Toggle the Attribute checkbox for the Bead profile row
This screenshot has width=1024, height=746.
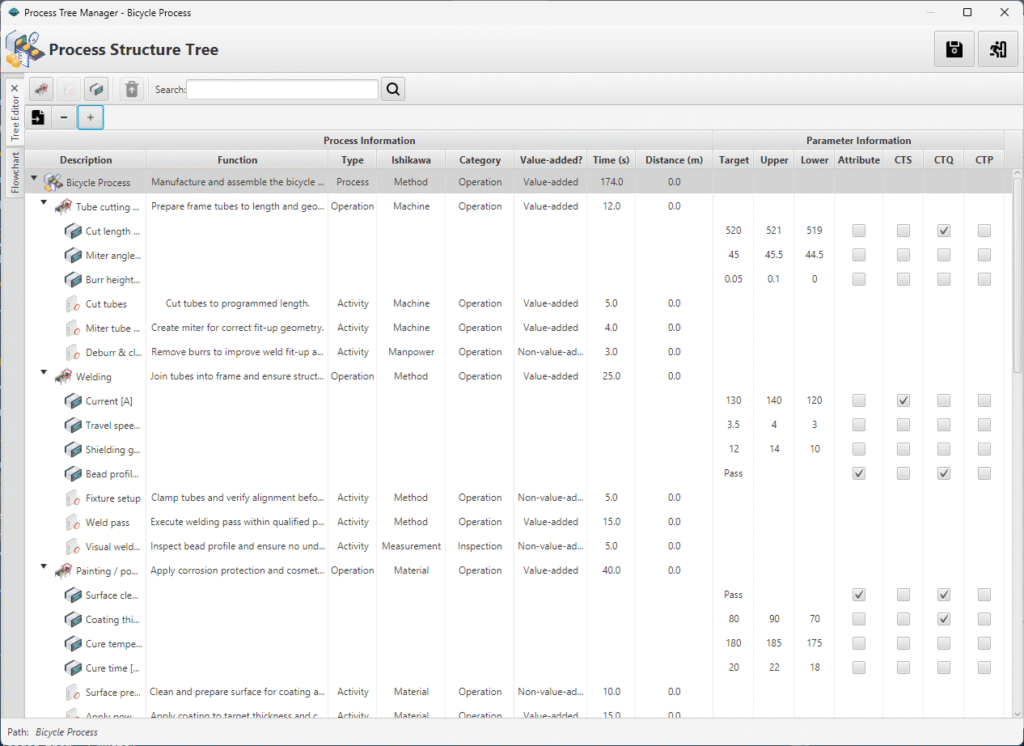[x=858, y=473]
